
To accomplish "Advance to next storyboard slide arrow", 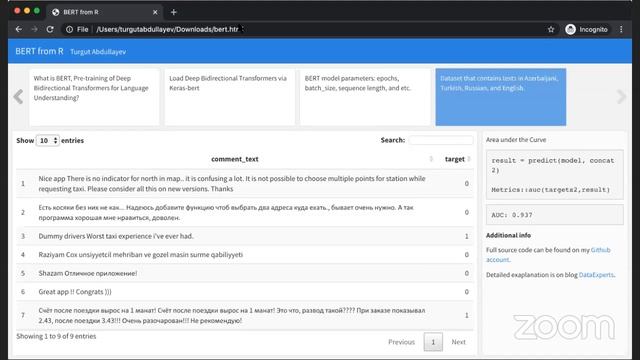I will pos(621,97).
